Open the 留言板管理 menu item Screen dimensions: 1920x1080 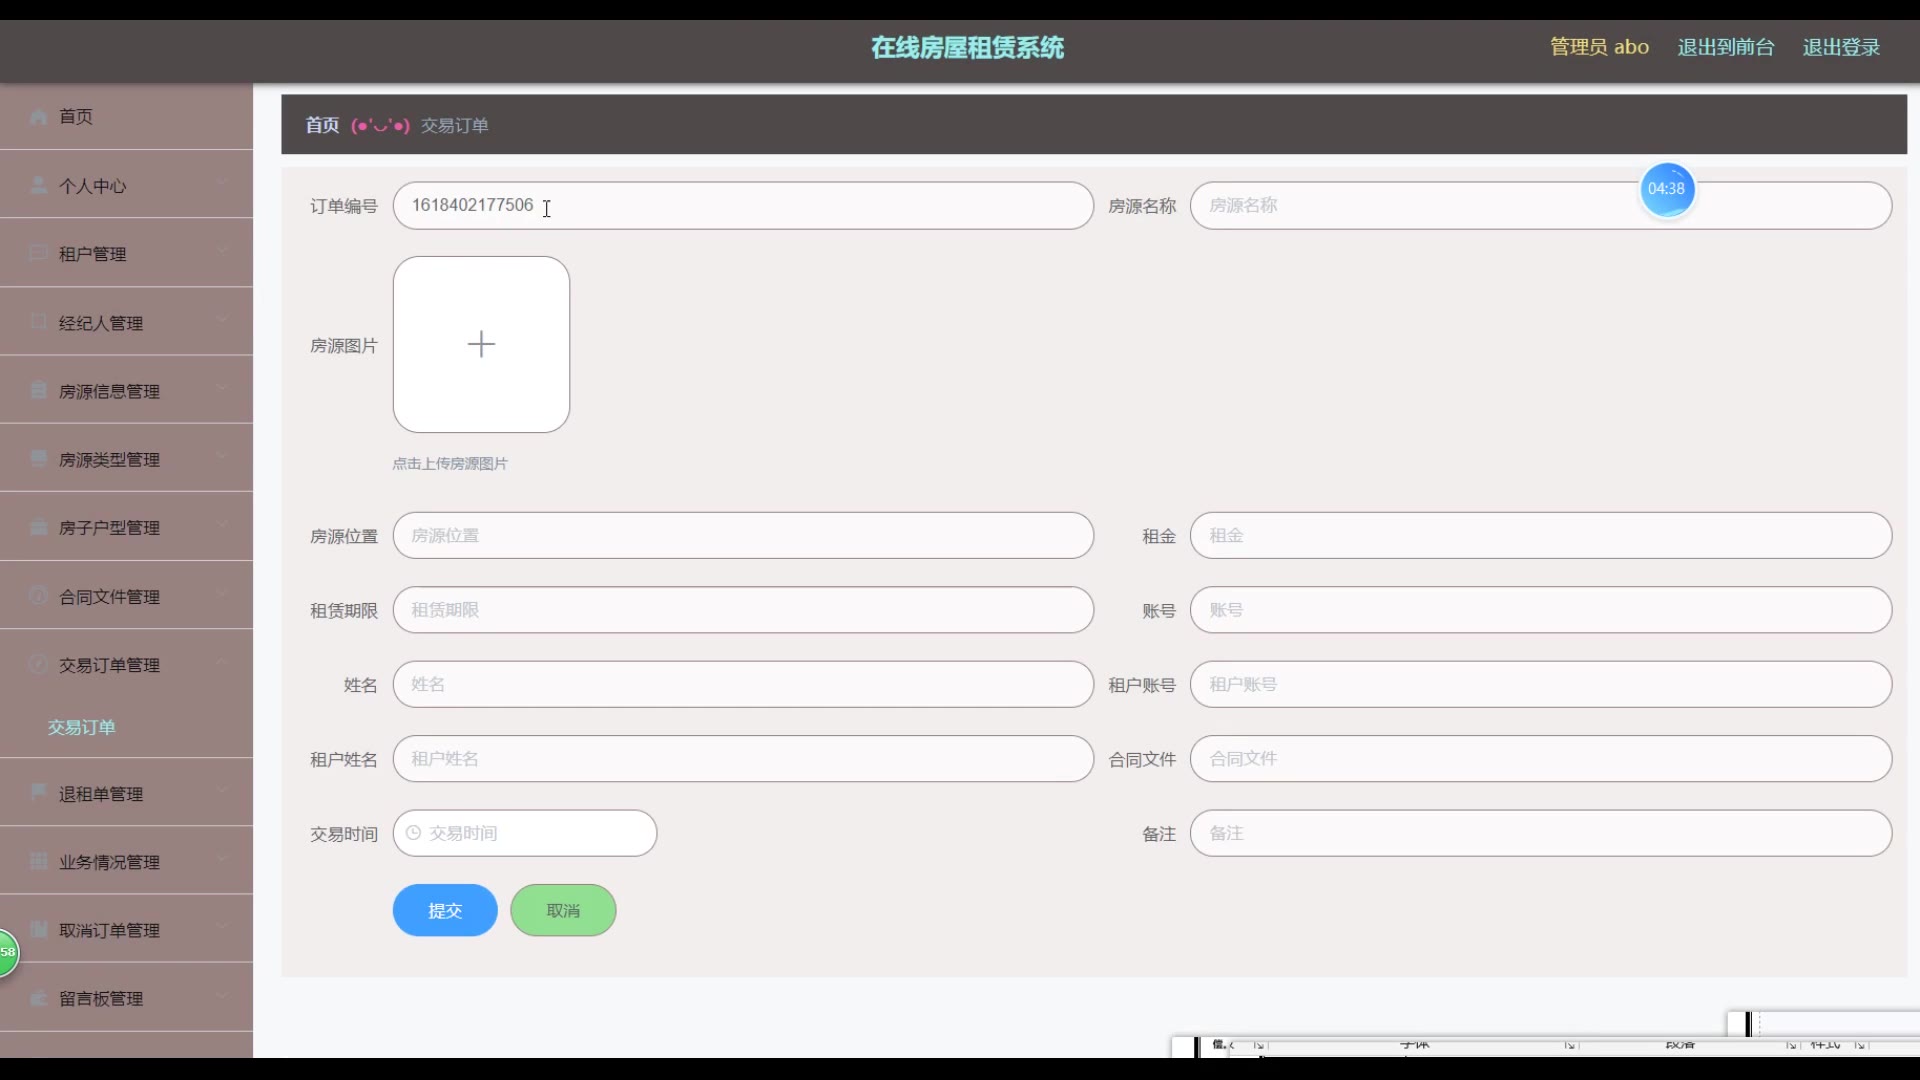coord(101,998)
